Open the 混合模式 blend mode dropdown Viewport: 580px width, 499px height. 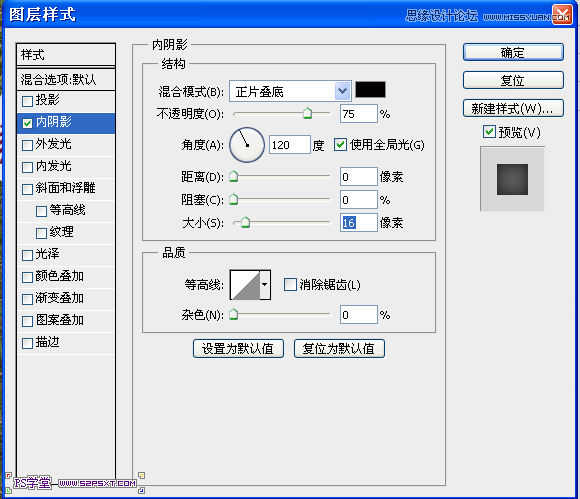tap(290, 91)
